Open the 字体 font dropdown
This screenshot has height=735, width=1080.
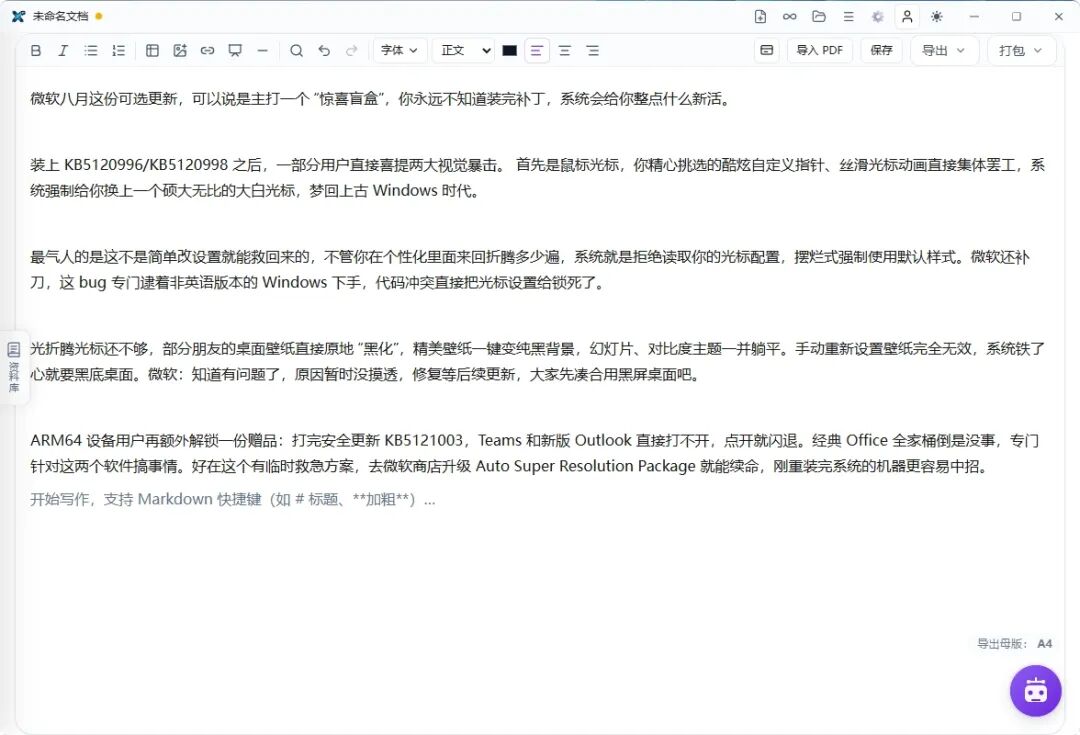[399, 50]
